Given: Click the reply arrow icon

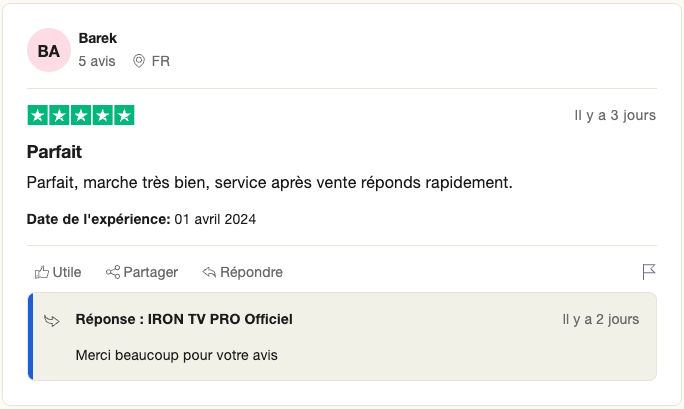Looking at the screenshot, I should coord(209,272).
